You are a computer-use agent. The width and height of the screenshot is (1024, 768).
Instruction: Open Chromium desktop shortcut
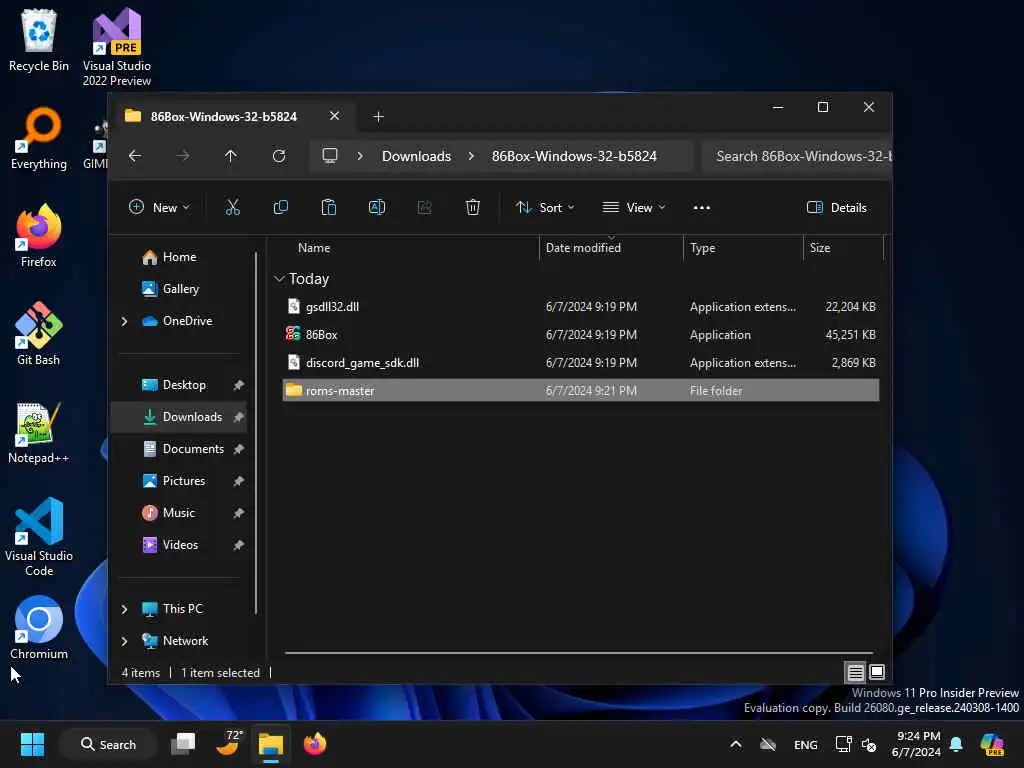[x=39, y=628]
